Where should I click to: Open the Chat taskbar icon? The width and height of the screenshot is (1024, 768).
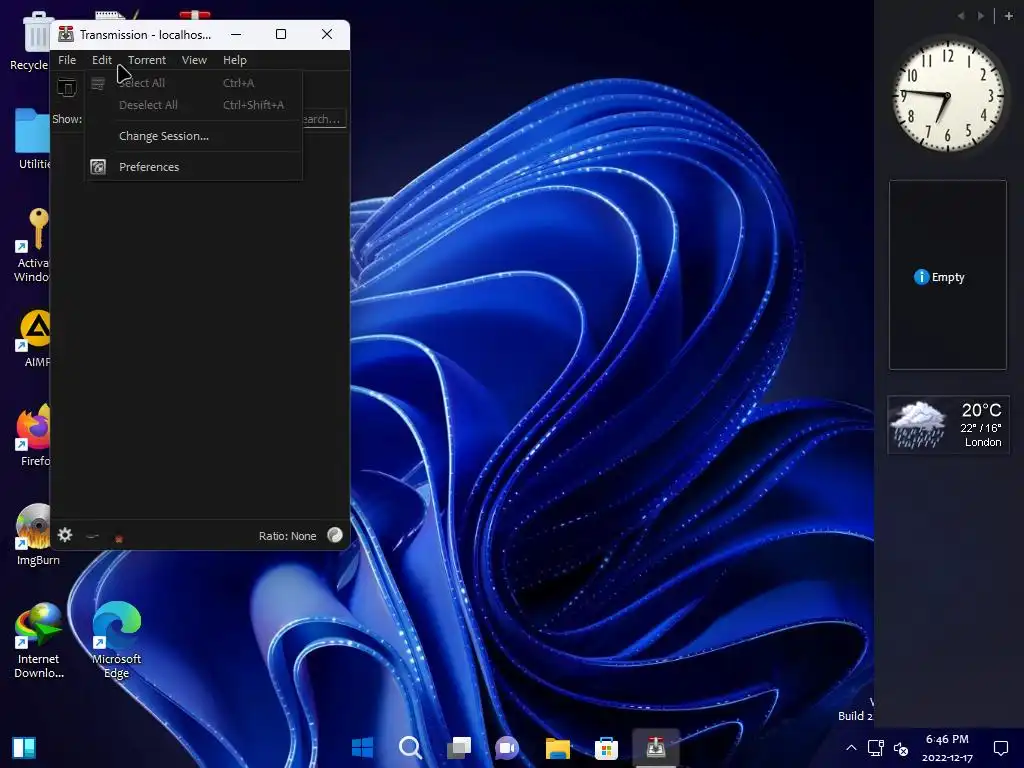pos(507,747)
